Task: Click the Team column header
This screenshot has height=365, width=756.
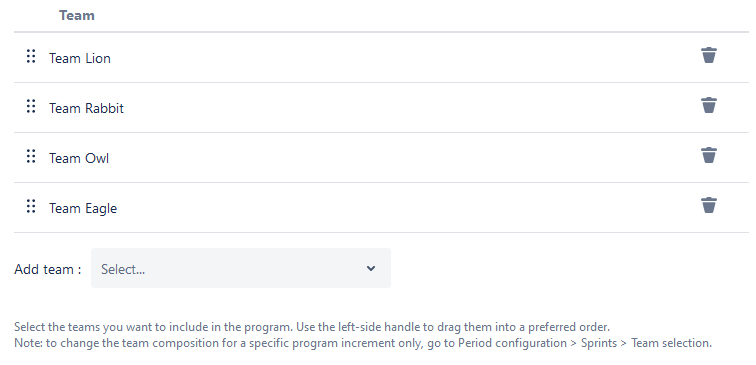Action: coord(77,15)
